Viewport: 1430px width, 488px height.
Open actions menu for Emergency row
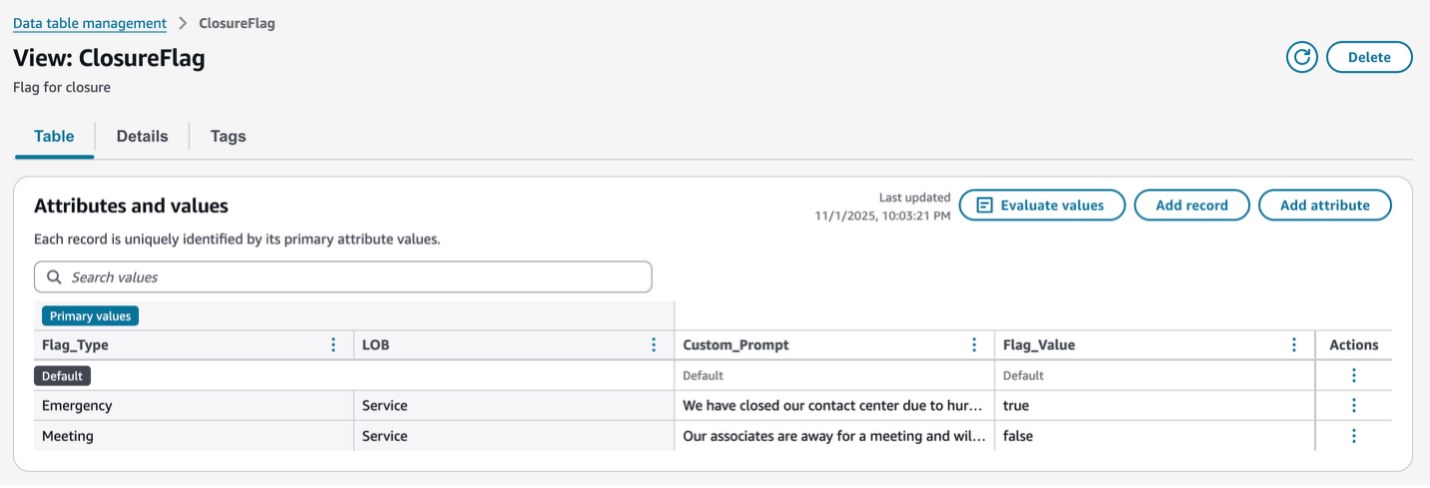pyautogui.click(x=1354, y=405)
